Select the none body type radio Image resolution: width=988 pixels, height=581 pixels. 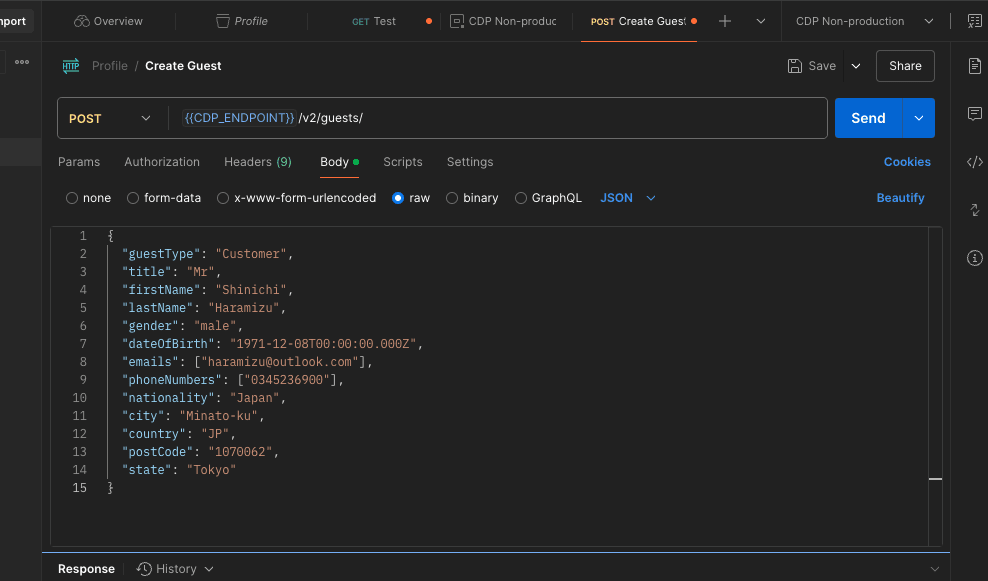72,198
